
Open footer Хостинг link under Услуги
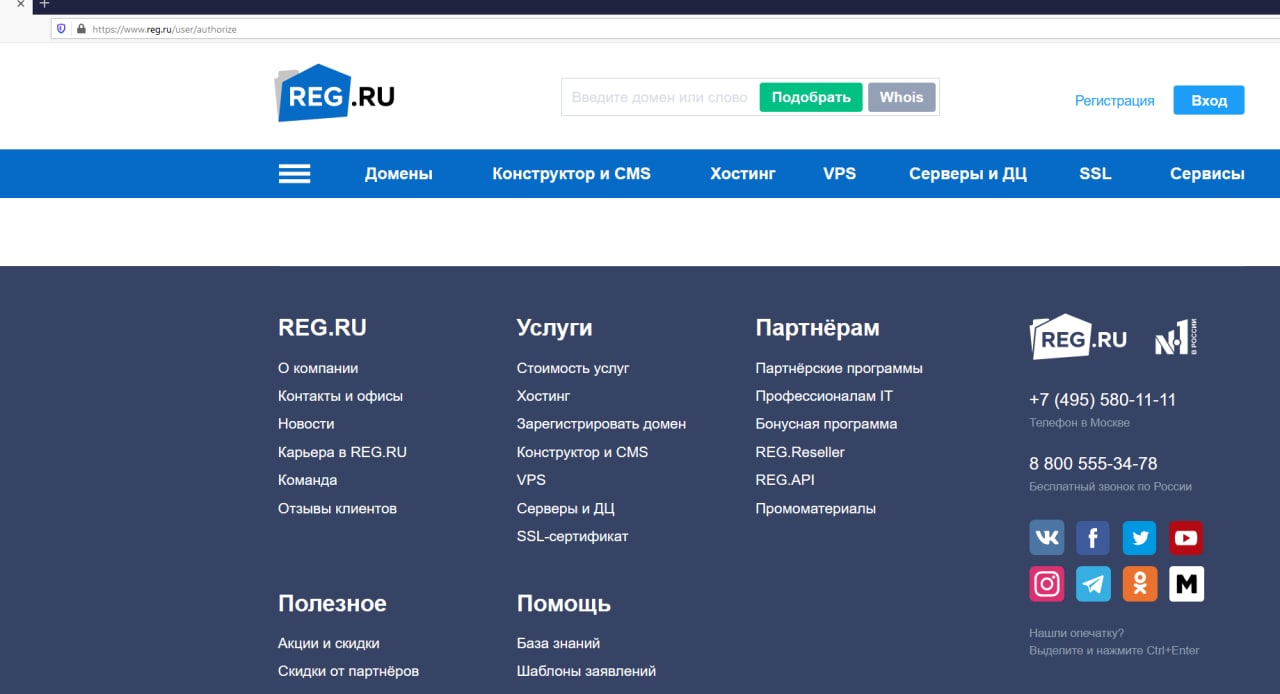543,396
